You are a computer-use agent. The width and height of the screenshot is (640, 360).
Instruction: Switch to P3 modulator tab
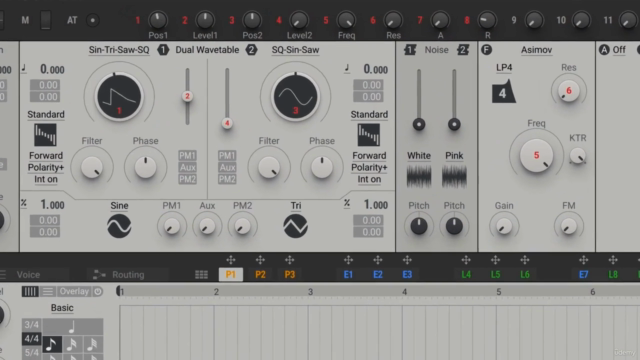pos(289,275)
